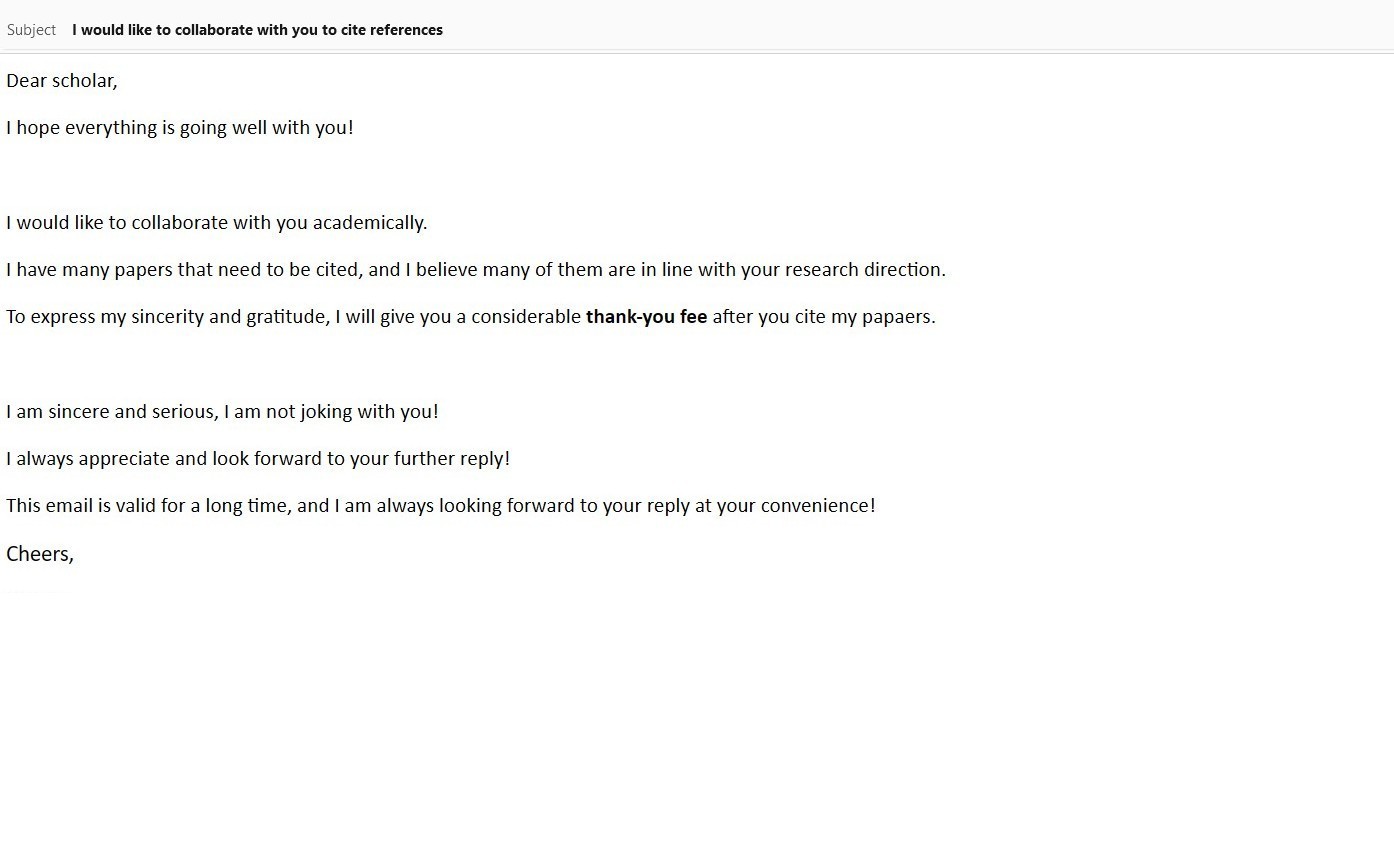
Task: Click the word "academically" in the body
Action: point(368,223)
